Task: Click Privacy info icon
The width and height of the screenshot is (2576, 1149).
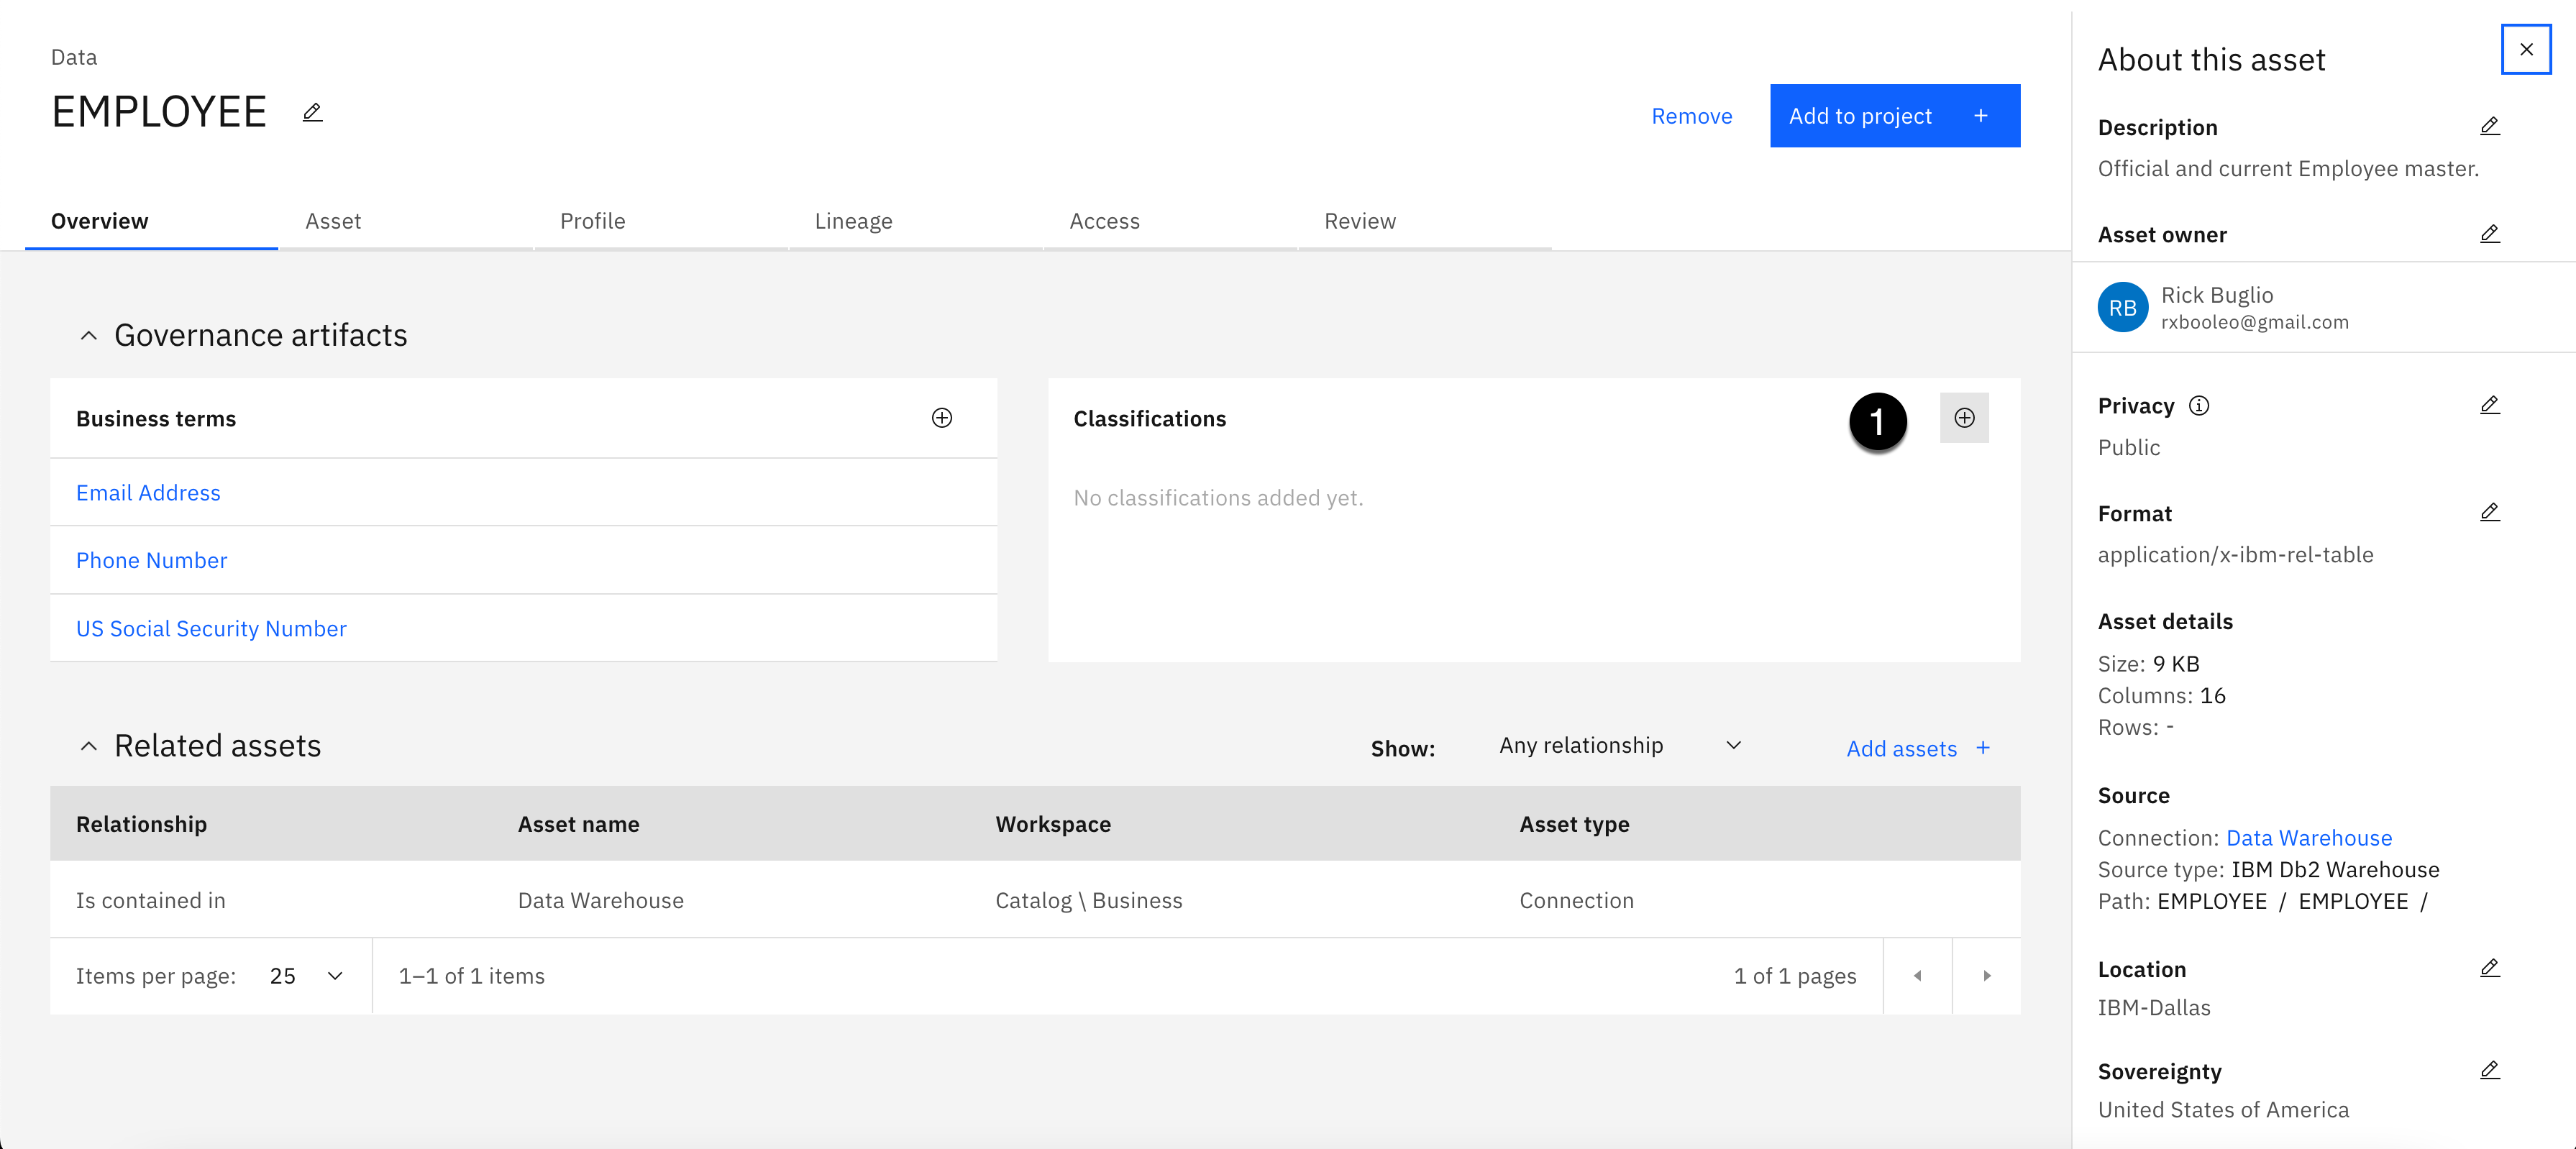Action: coord(2198,405)
